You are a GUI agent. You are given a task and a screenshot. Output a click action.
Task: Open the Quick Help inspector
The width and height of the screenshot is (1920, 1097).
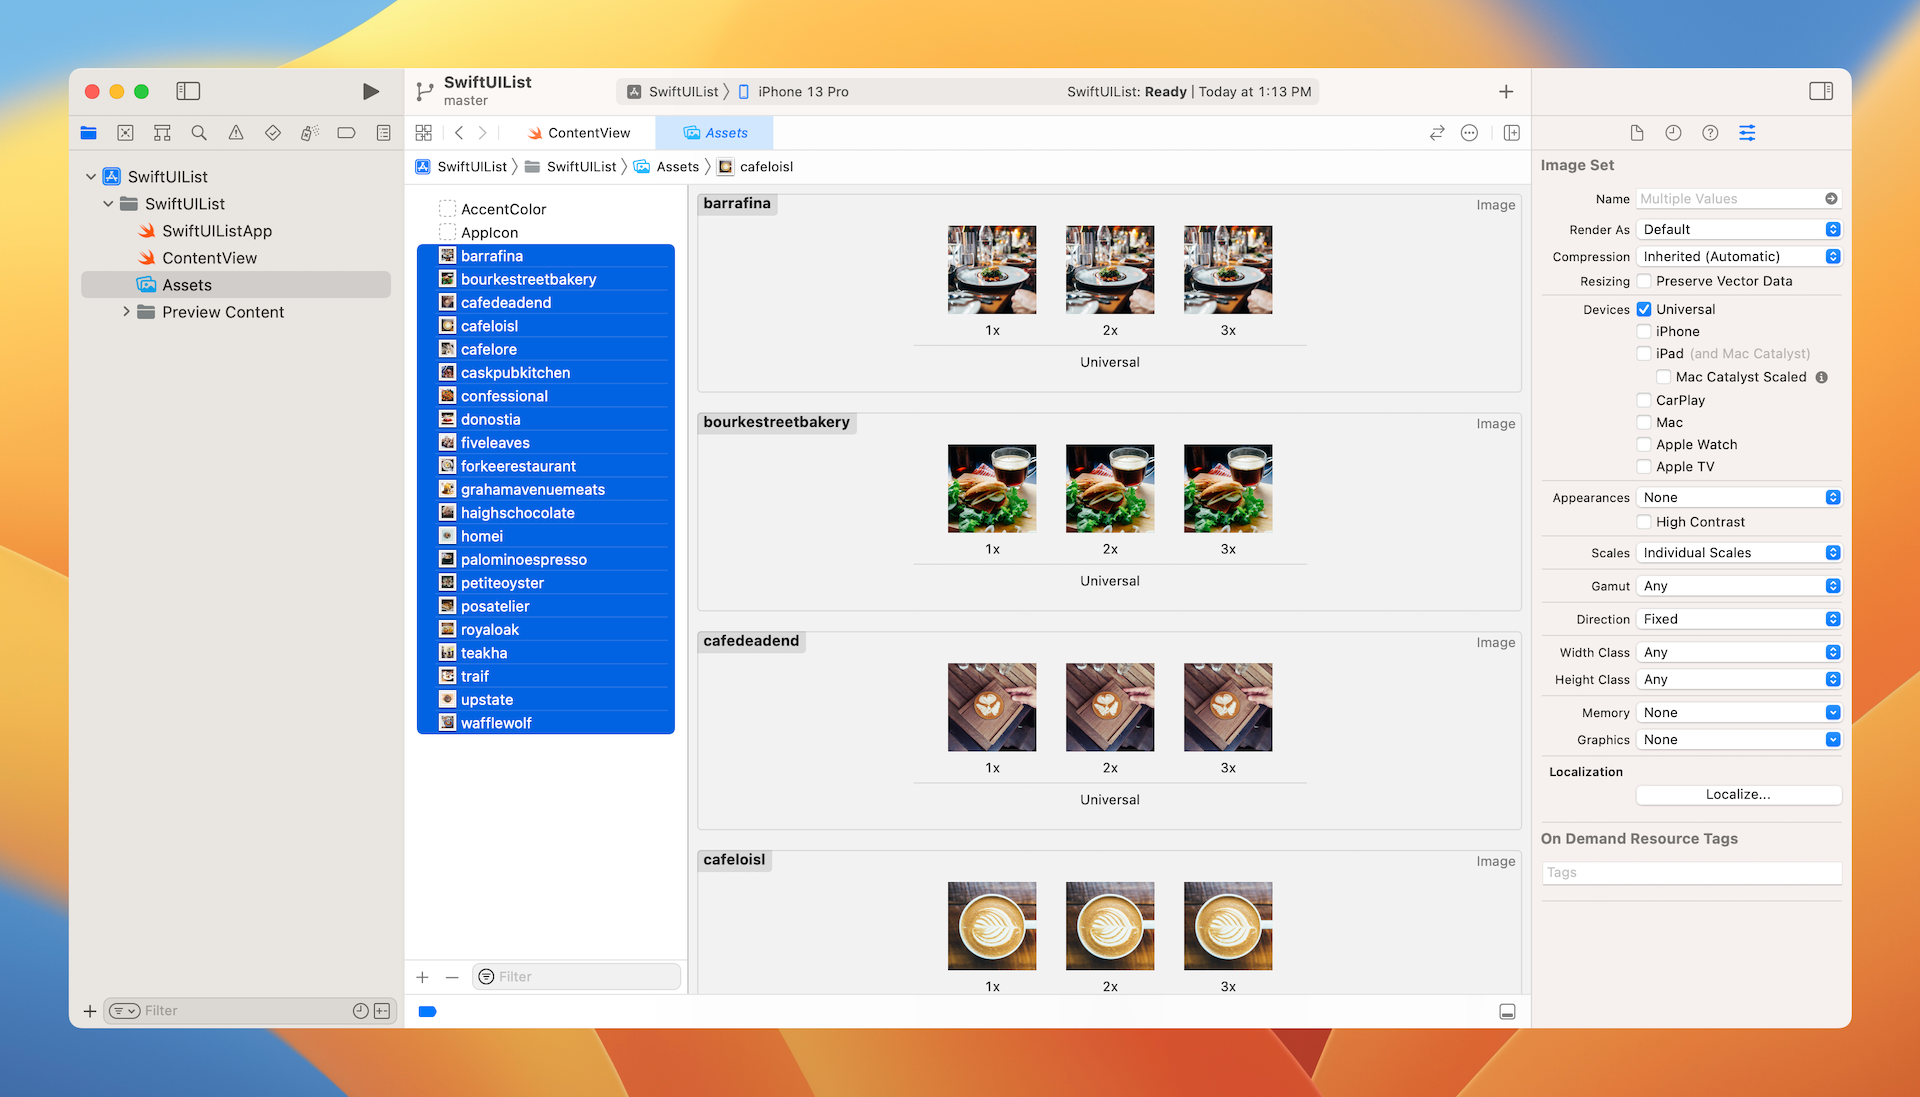coord(1709,132)
